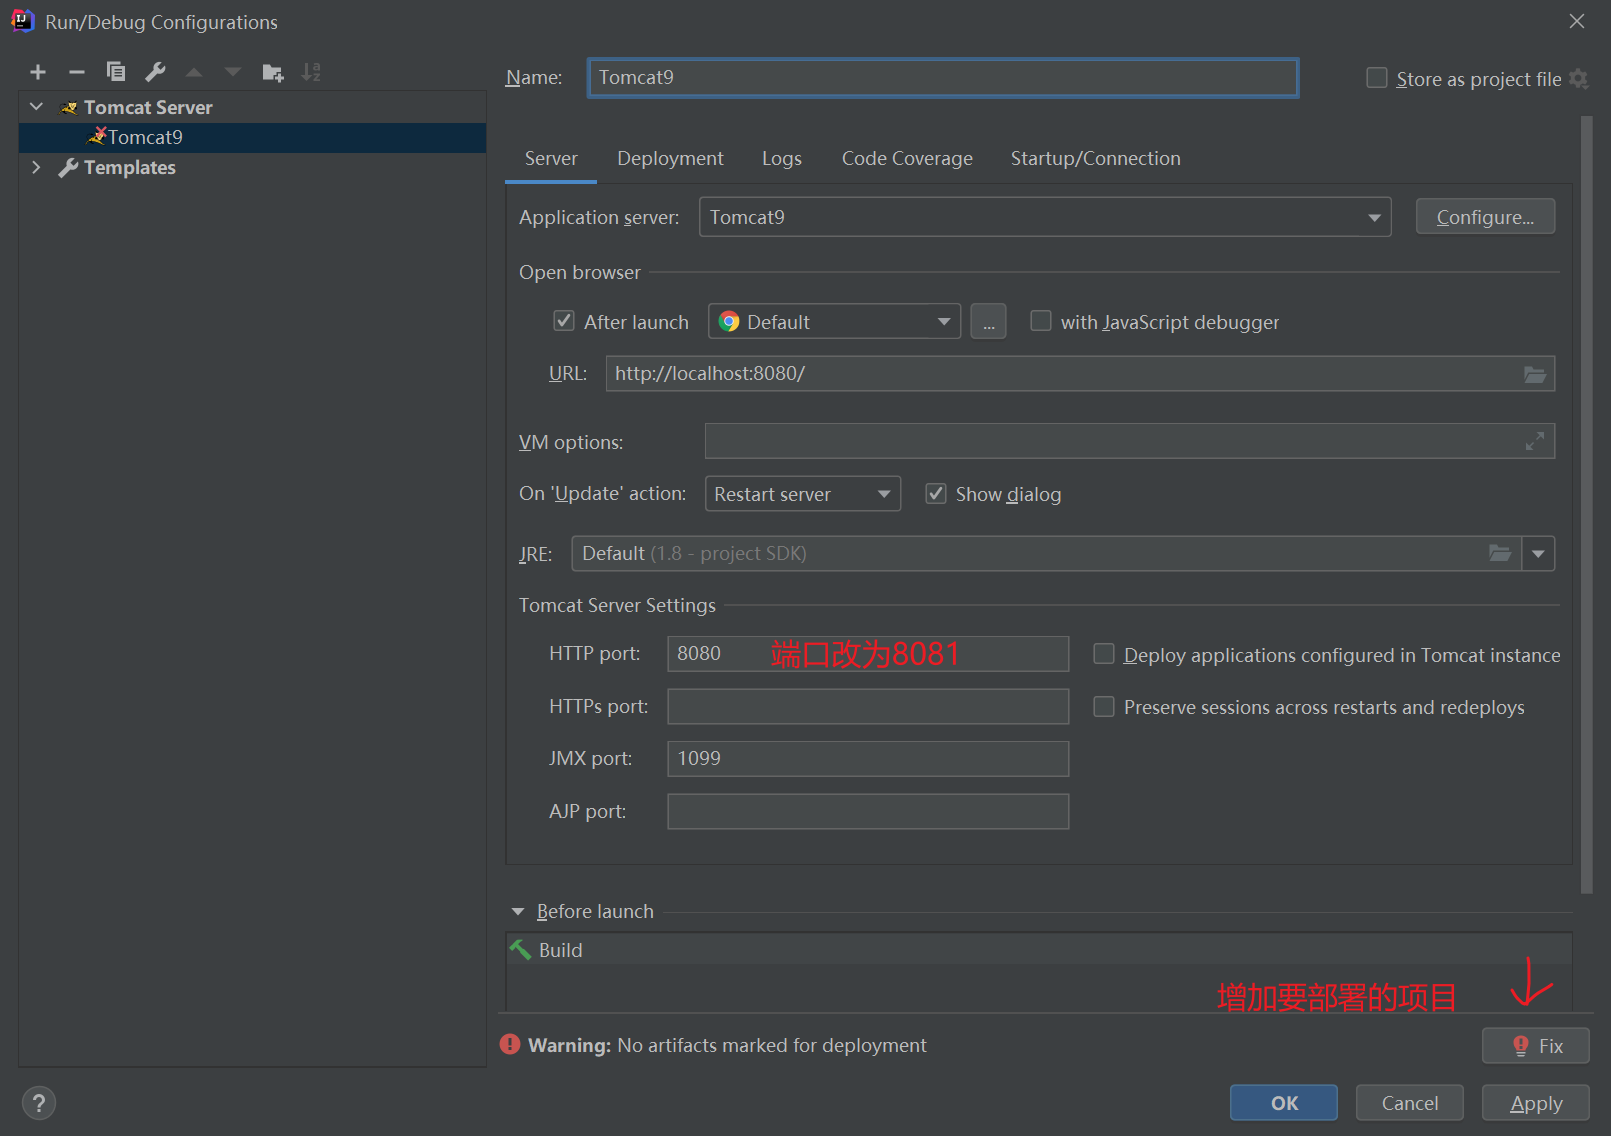Image resolution: width=1611 pixels, height=1136 pixels.
Task: Open edit templates wrench icon in toolbar
Action: 155,72
